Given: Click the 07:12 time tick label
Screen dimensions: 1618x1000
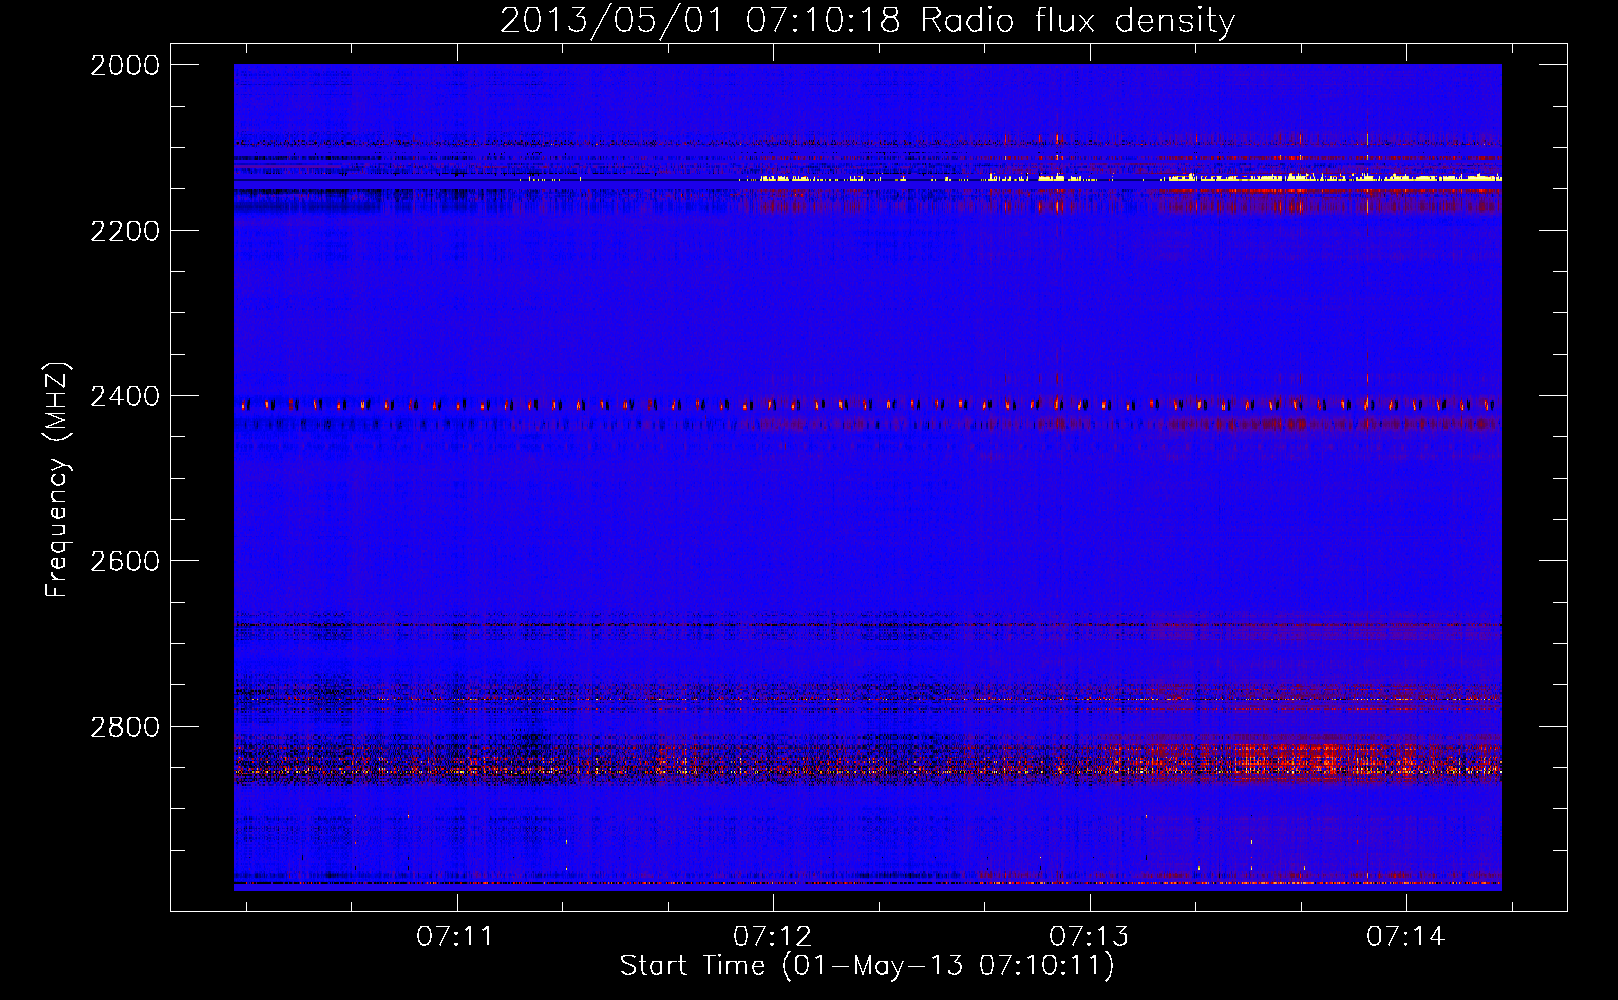Looking at the screenshot, I should (772, 936).
